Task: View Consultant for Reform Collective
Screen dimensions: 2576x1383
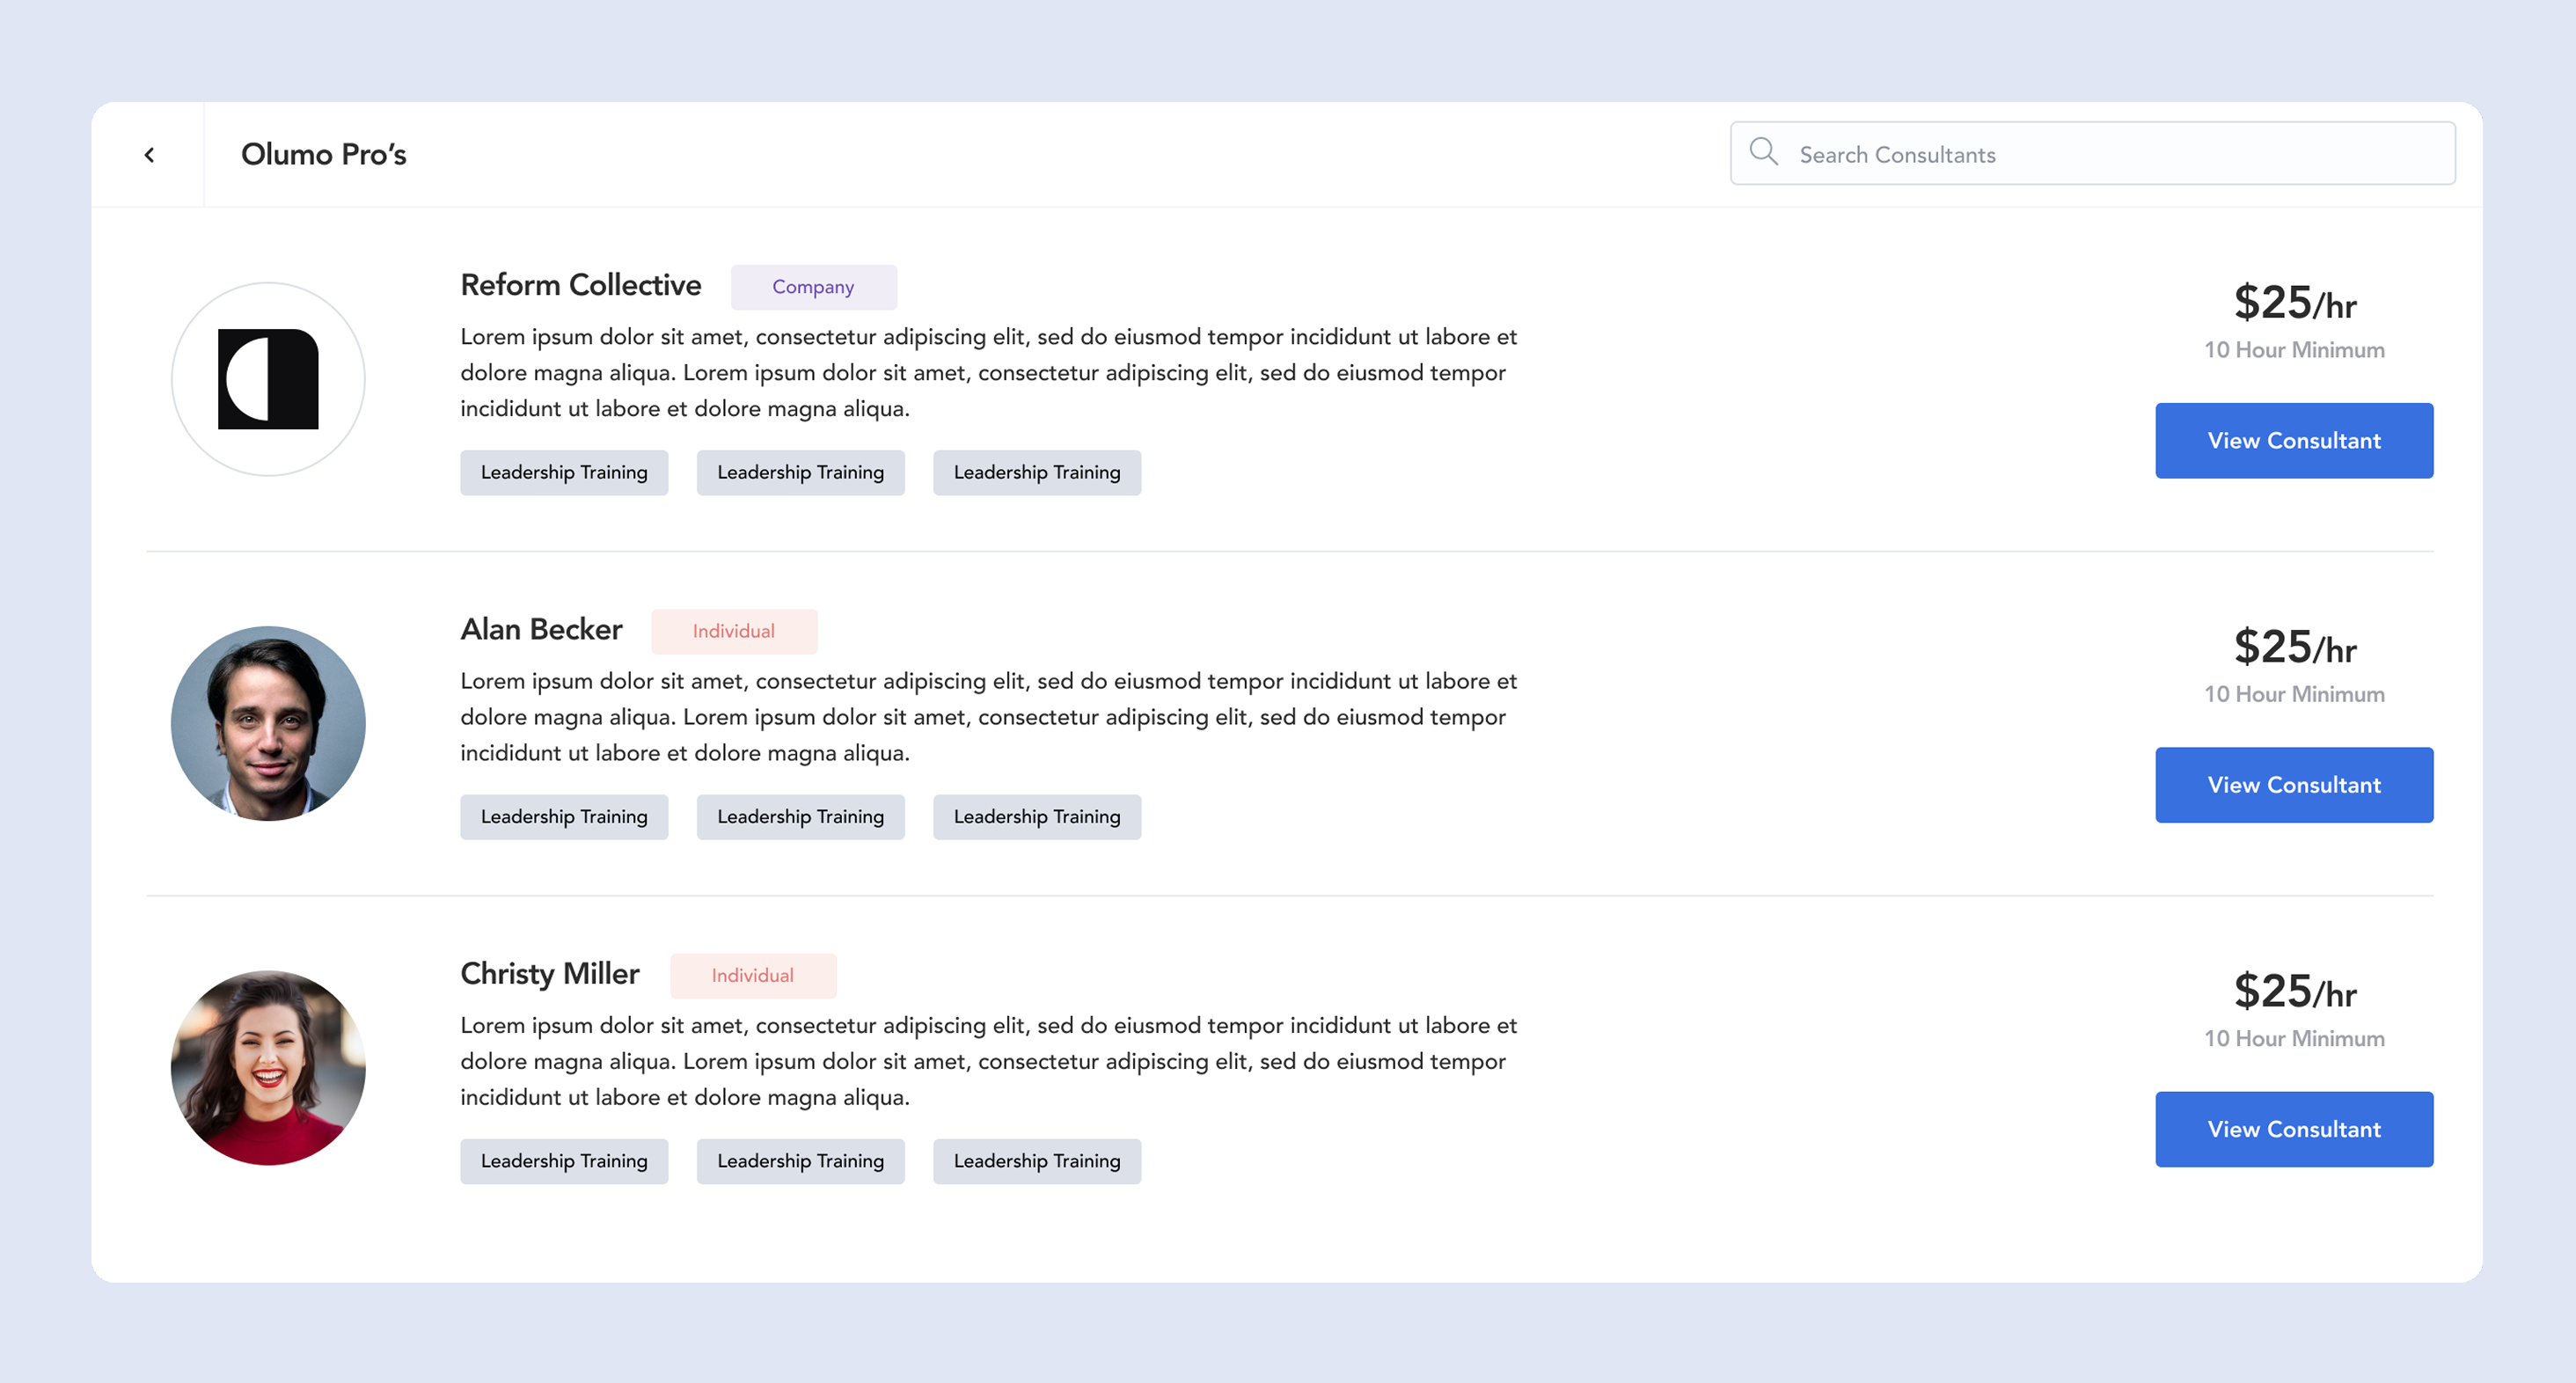Action: pos(2293,440)
